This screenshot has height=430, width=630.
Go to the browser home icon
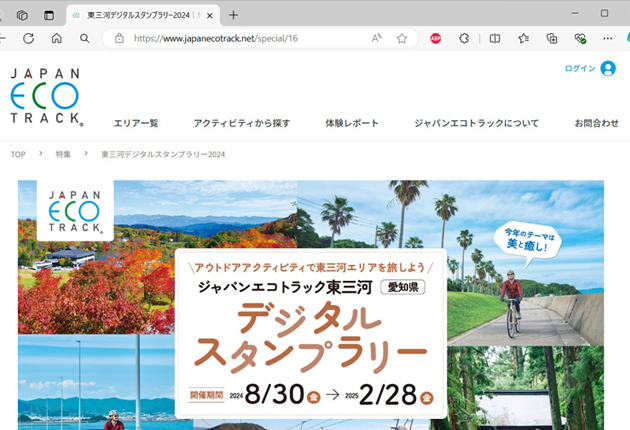pos(57,38)
